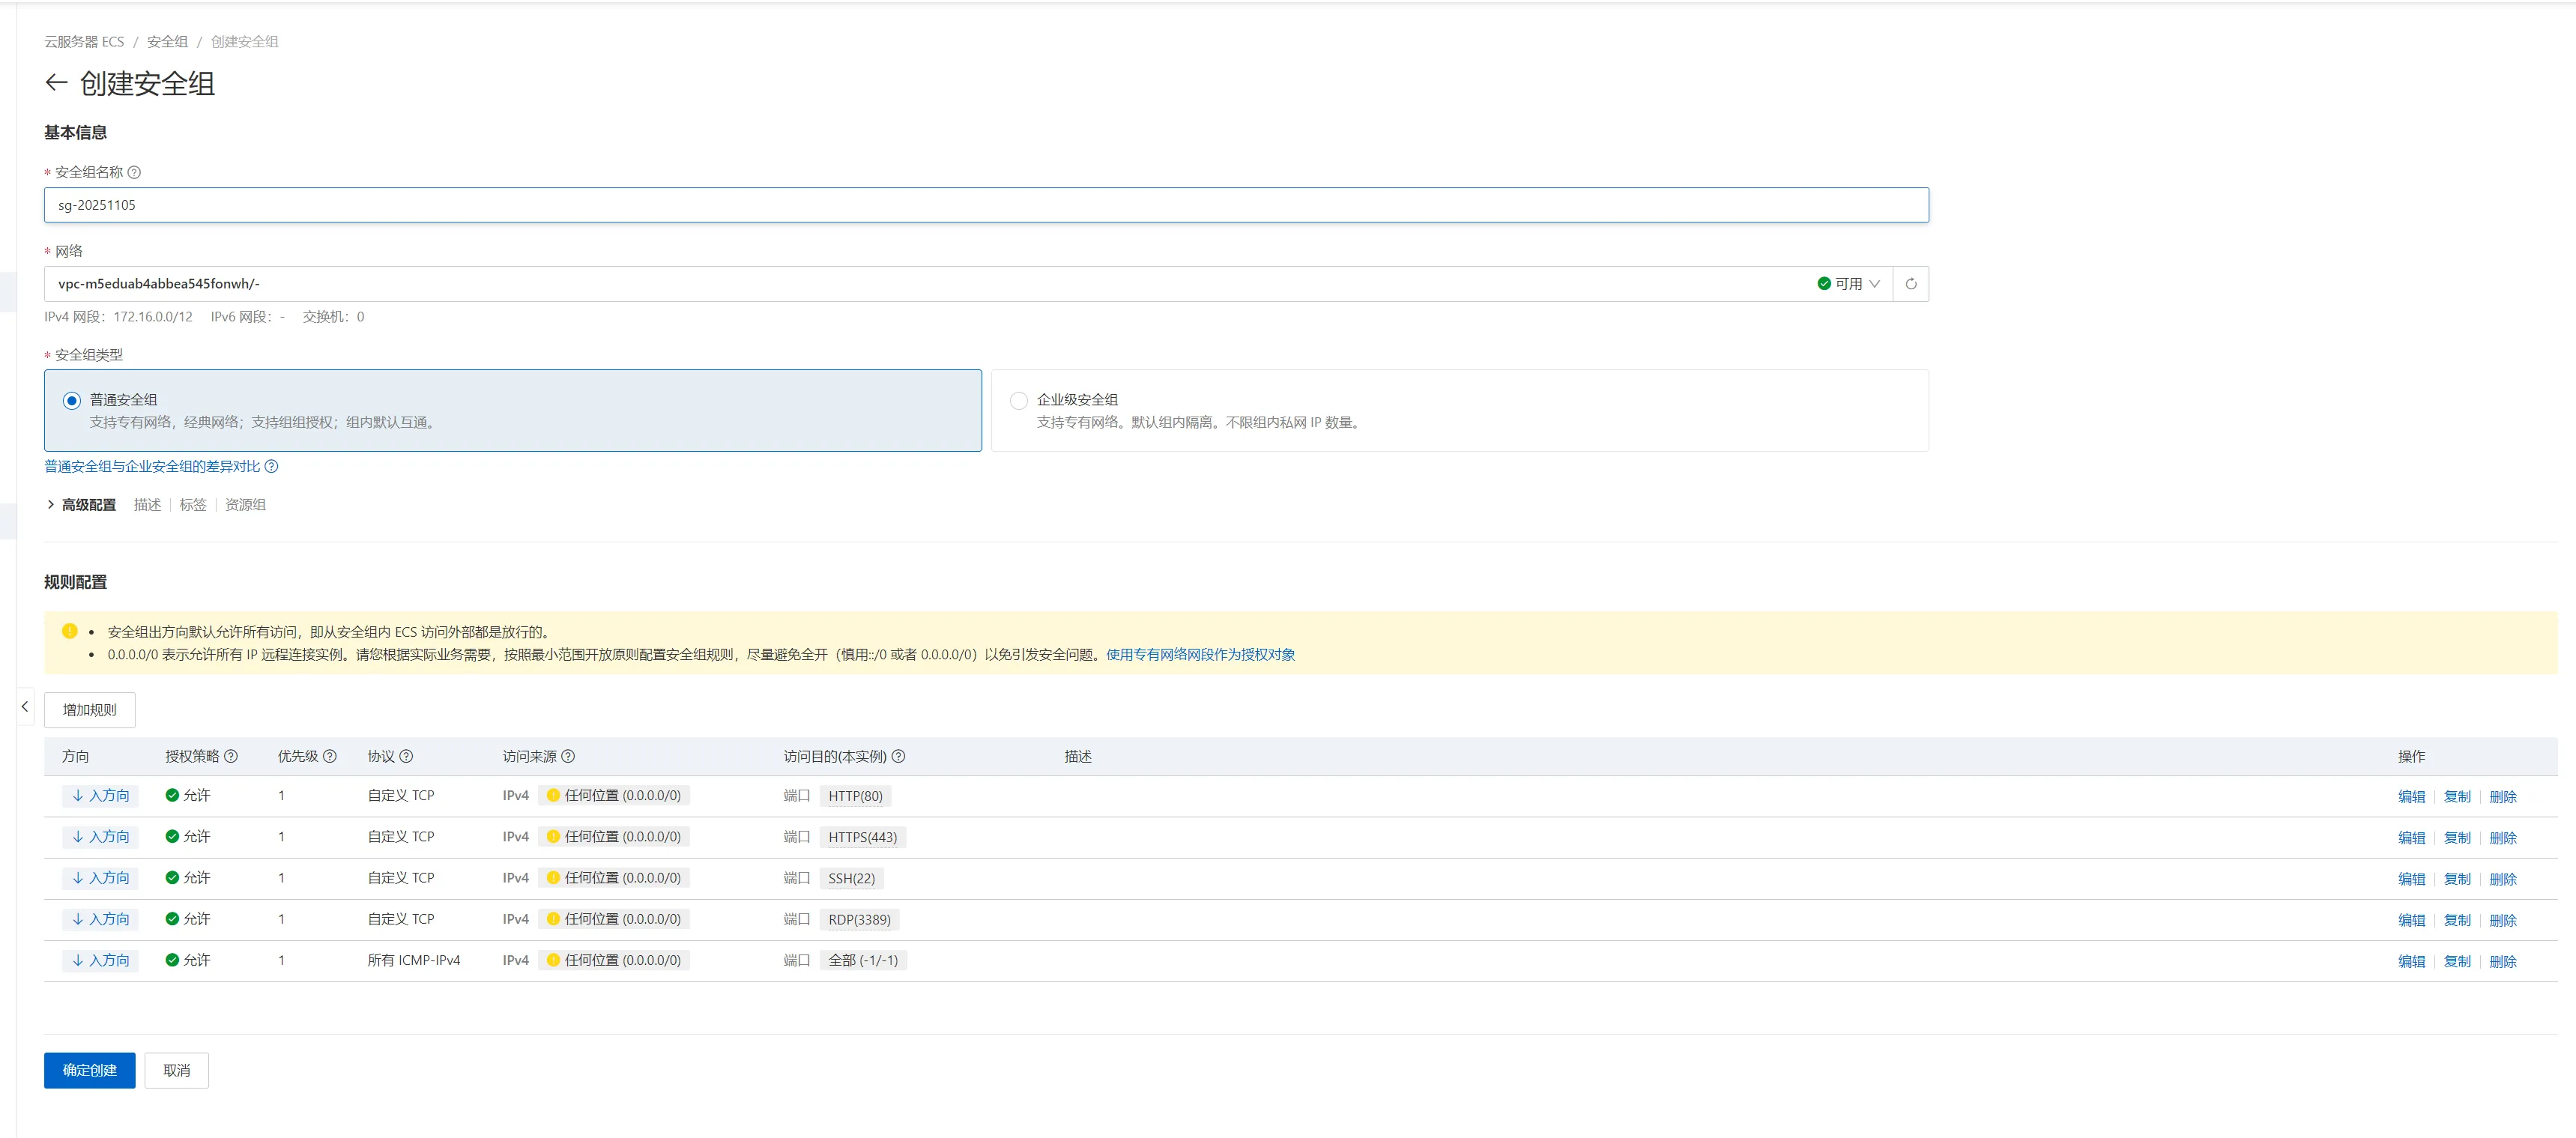Viewport: 2576px width, 1138px height.
Task: Select 普通安全组 radio option
Action: [72, 401]
